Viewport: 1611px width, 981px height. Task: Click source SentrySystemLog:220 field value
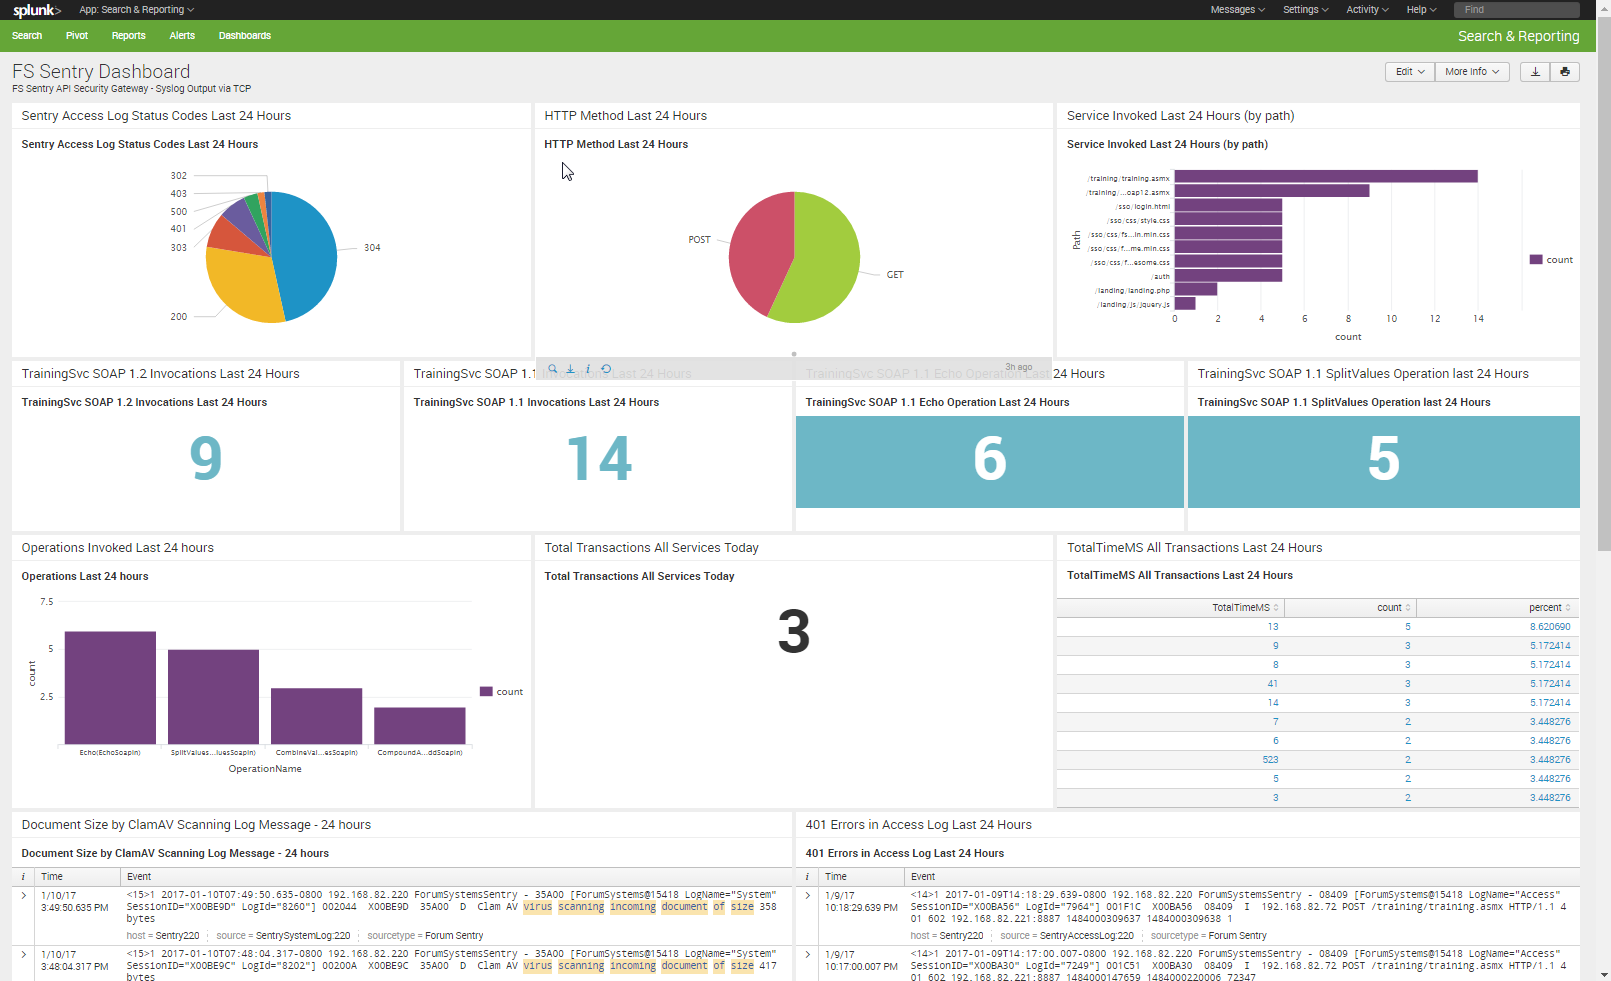[x=303, y=936]
